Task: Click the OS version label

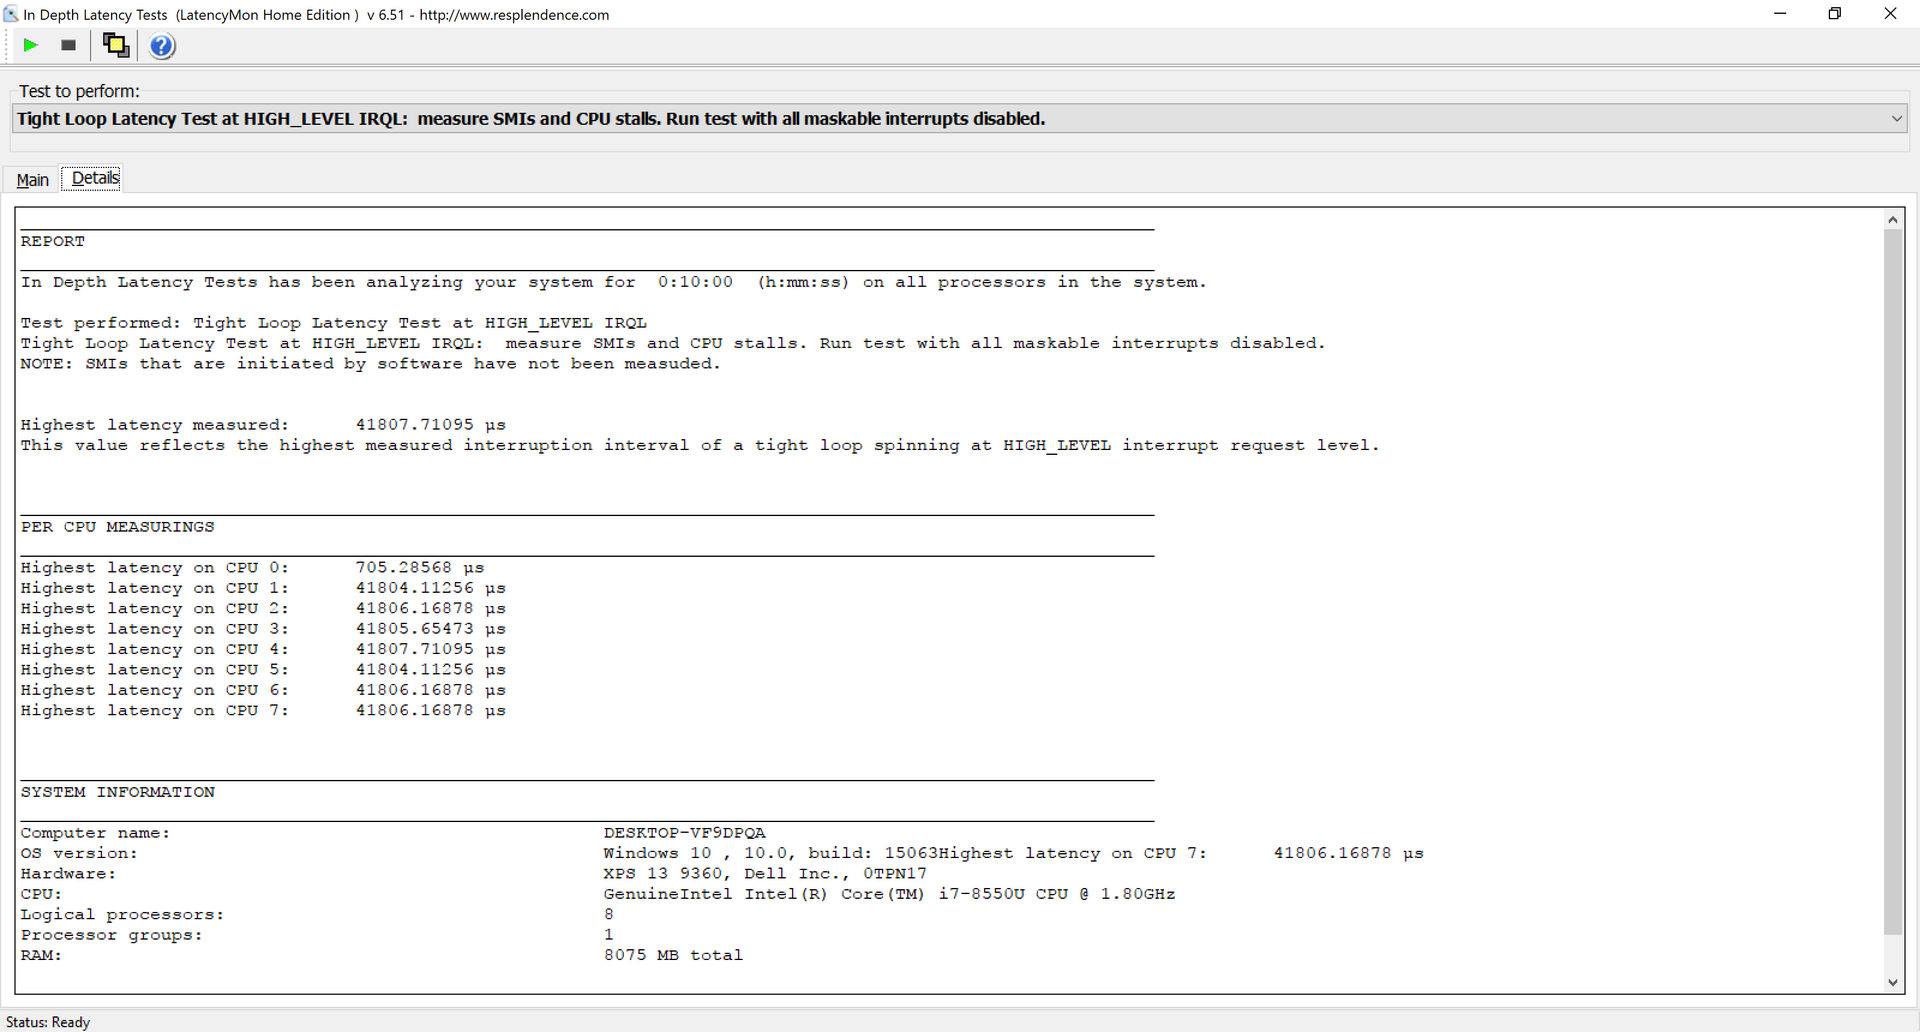Action: (79, 853)
